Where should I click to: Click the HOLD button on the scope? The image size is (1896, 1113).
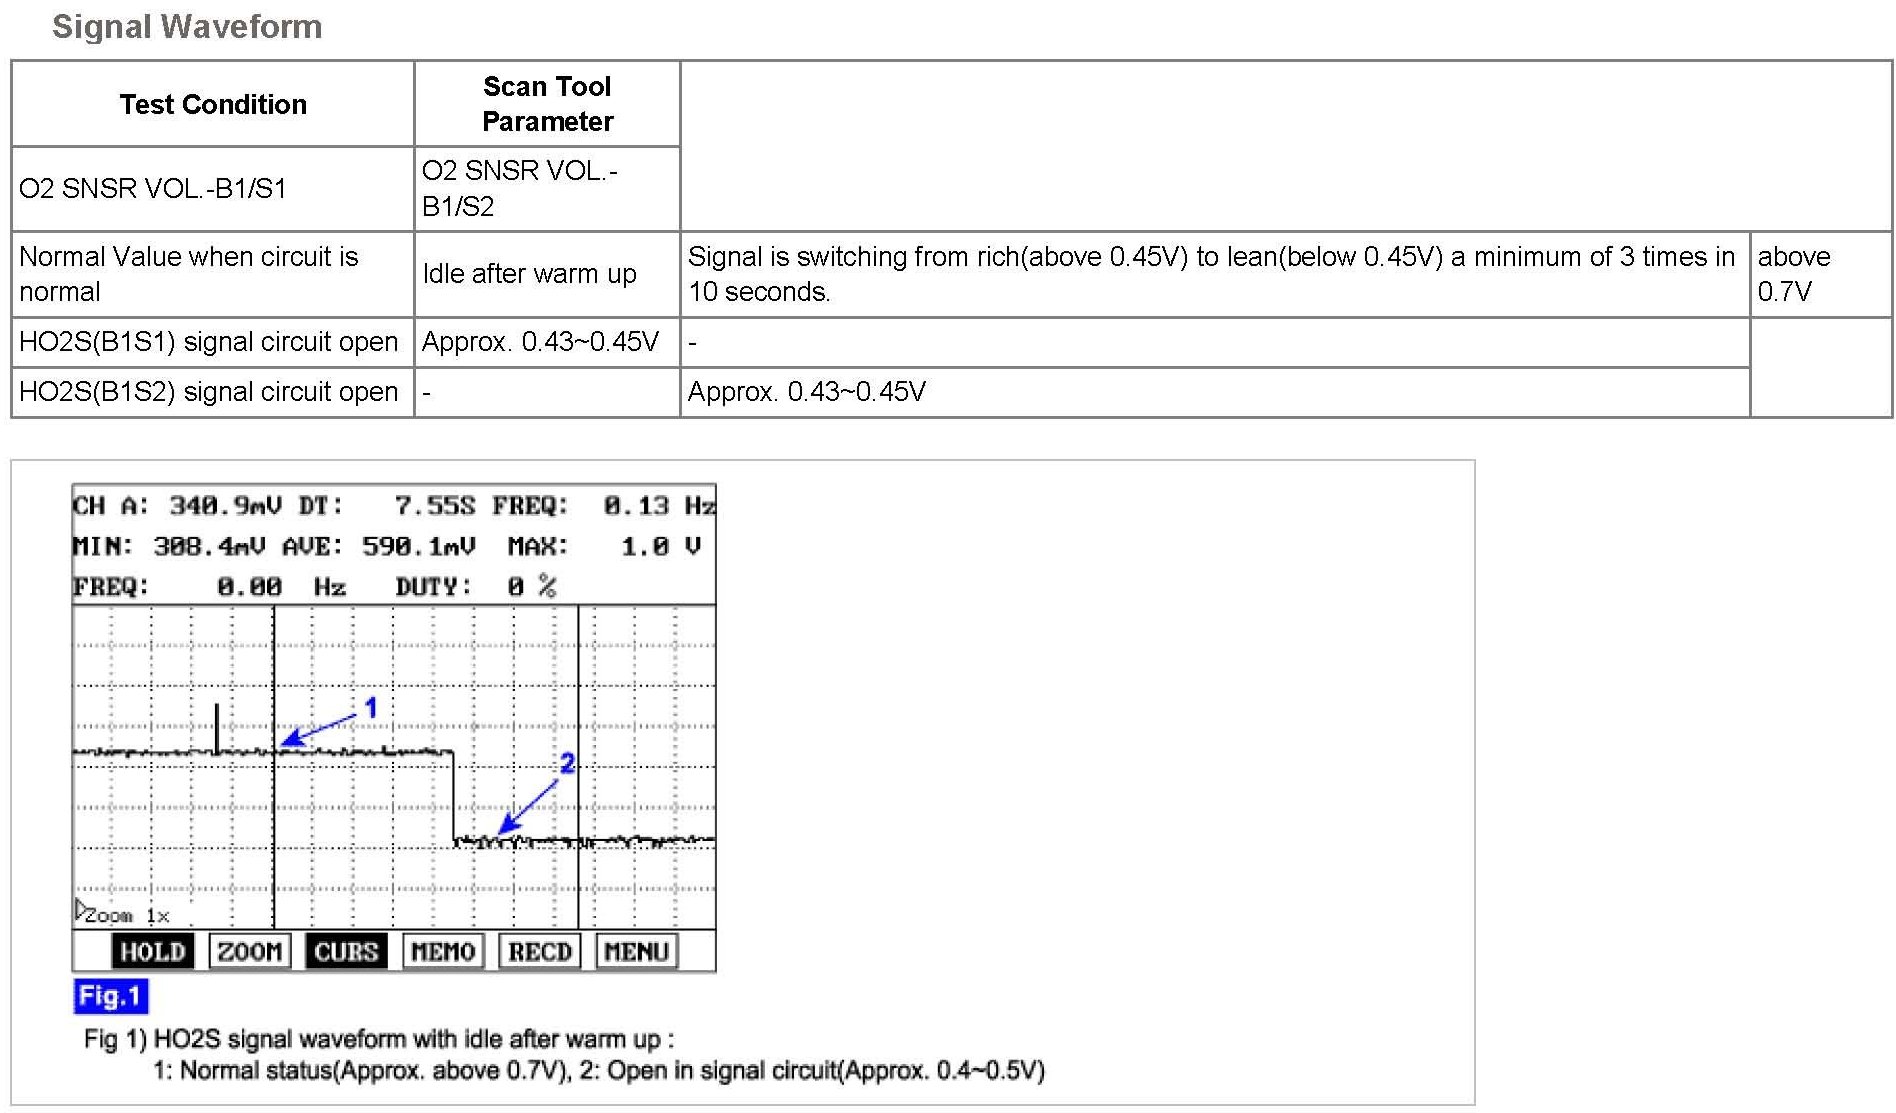(x=152, y=951)
